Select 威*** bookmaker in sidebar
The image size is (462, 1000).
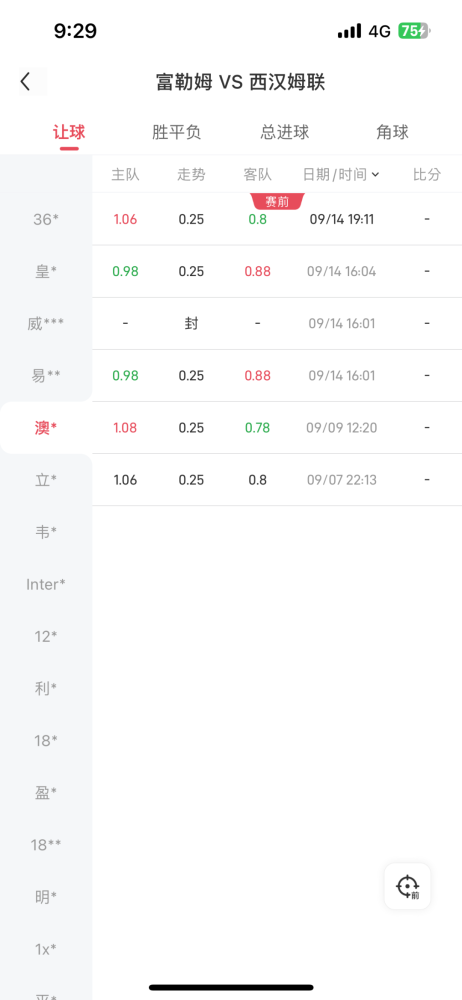[46, 324]
